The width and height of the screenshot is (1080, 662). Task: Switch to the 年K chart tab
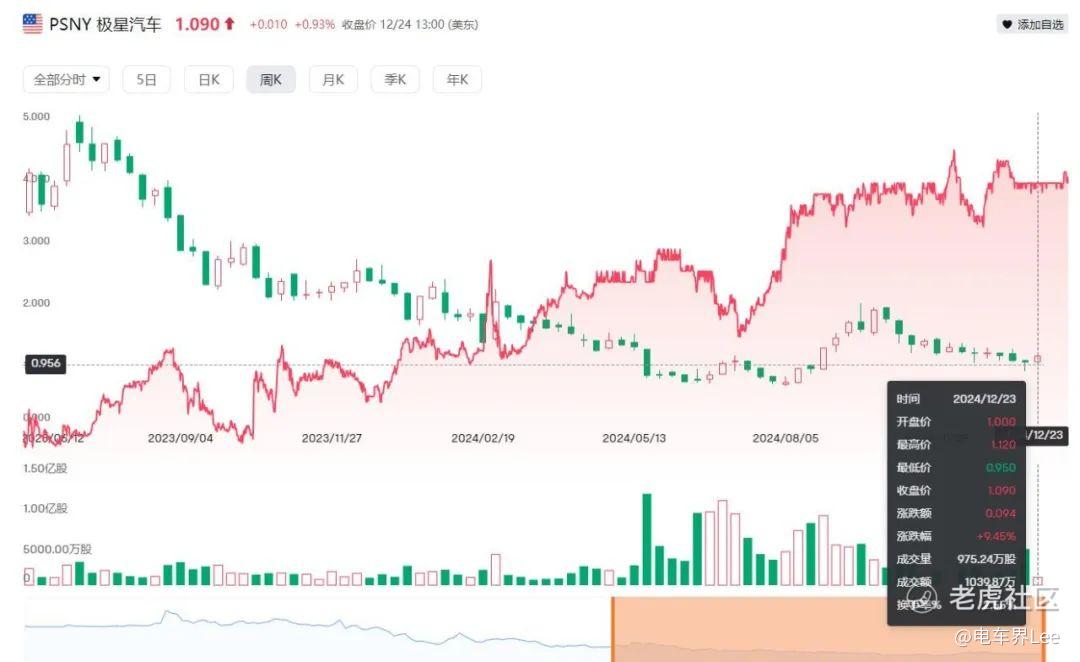(457, 79)
